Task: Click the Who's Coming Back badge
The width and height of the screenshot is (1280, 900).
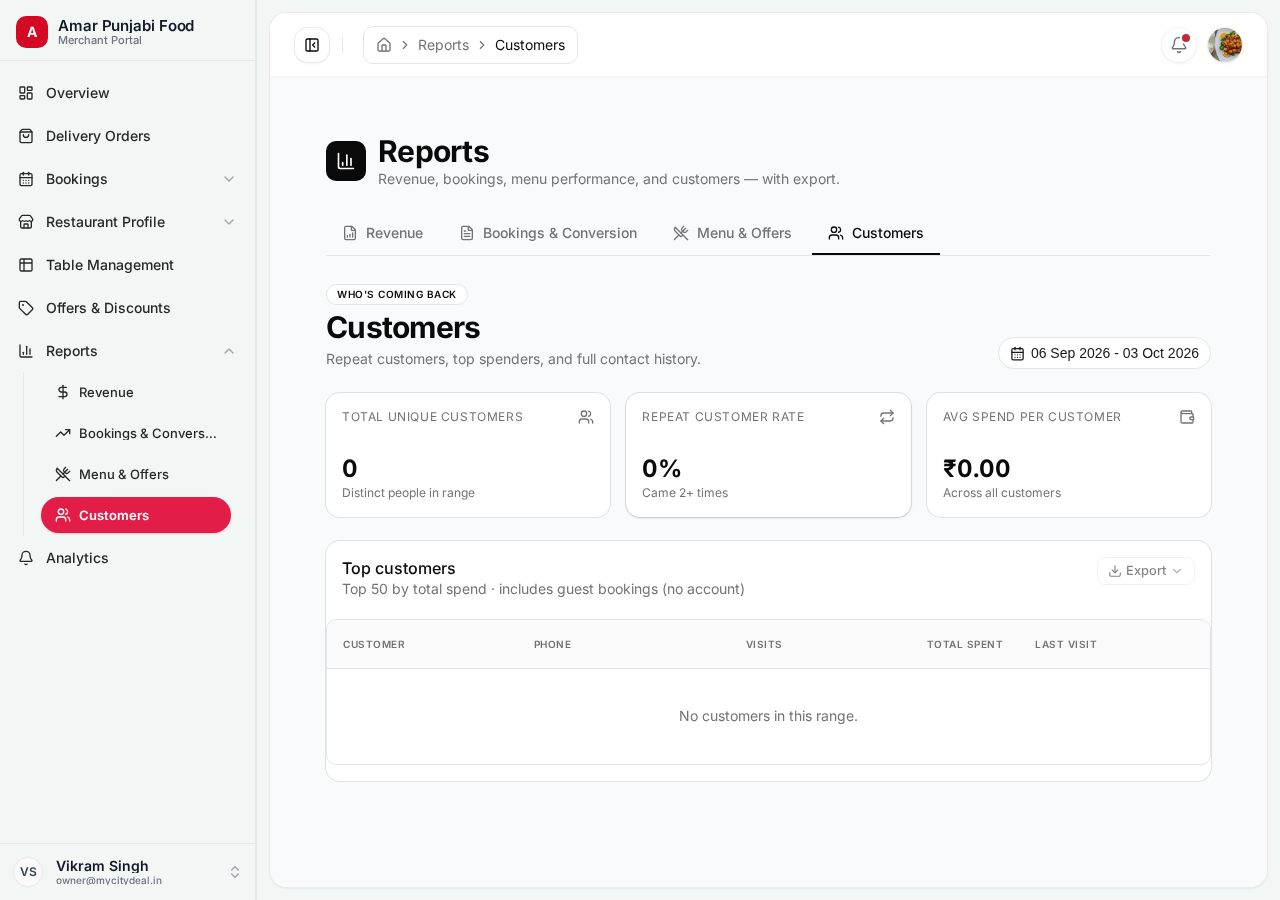Action: (x=397, y=295)
